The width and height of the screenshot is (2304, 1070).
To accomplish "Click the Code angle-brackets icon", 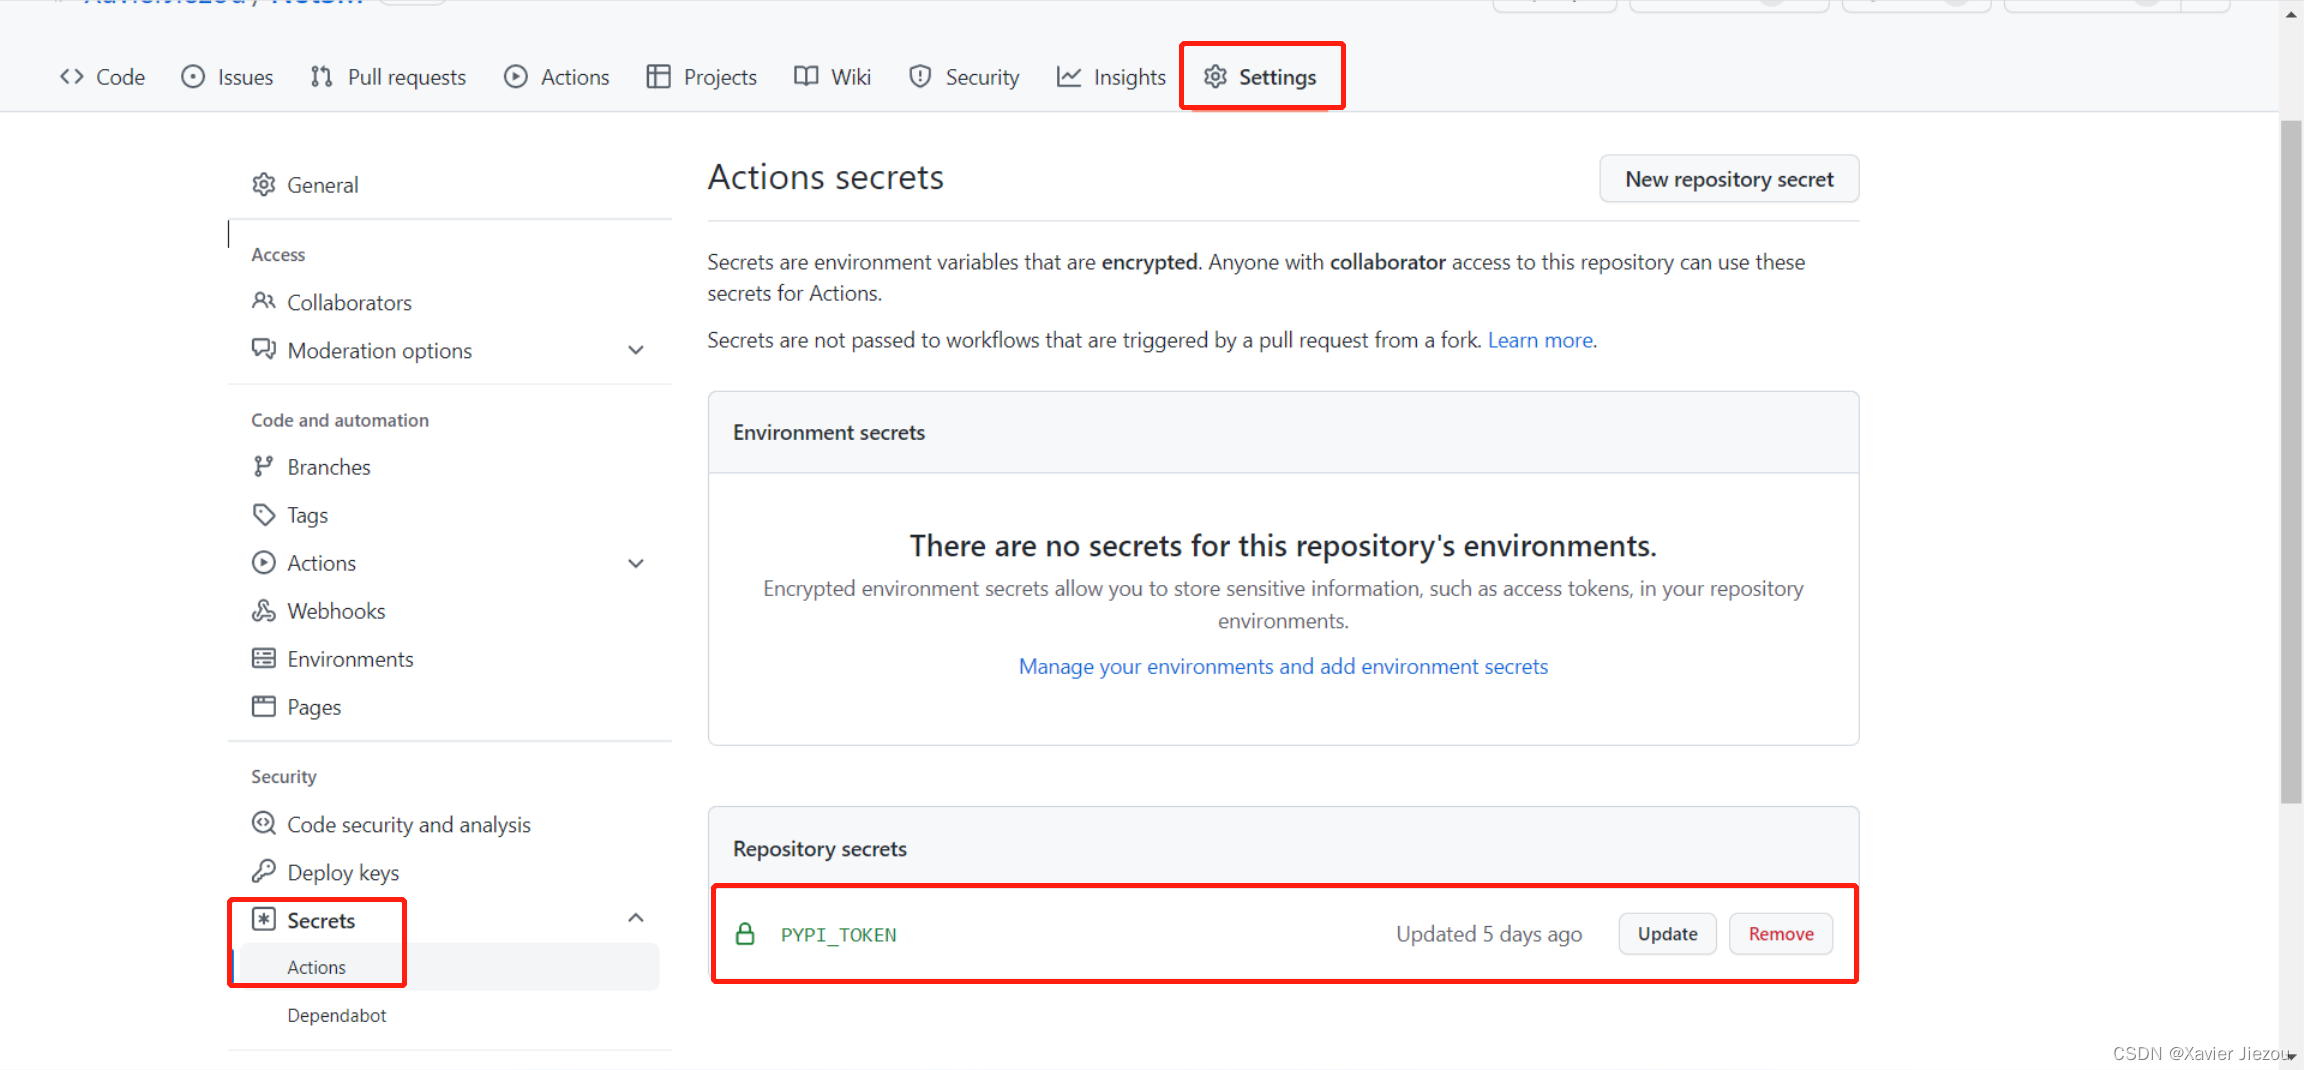I will (71, 77).
